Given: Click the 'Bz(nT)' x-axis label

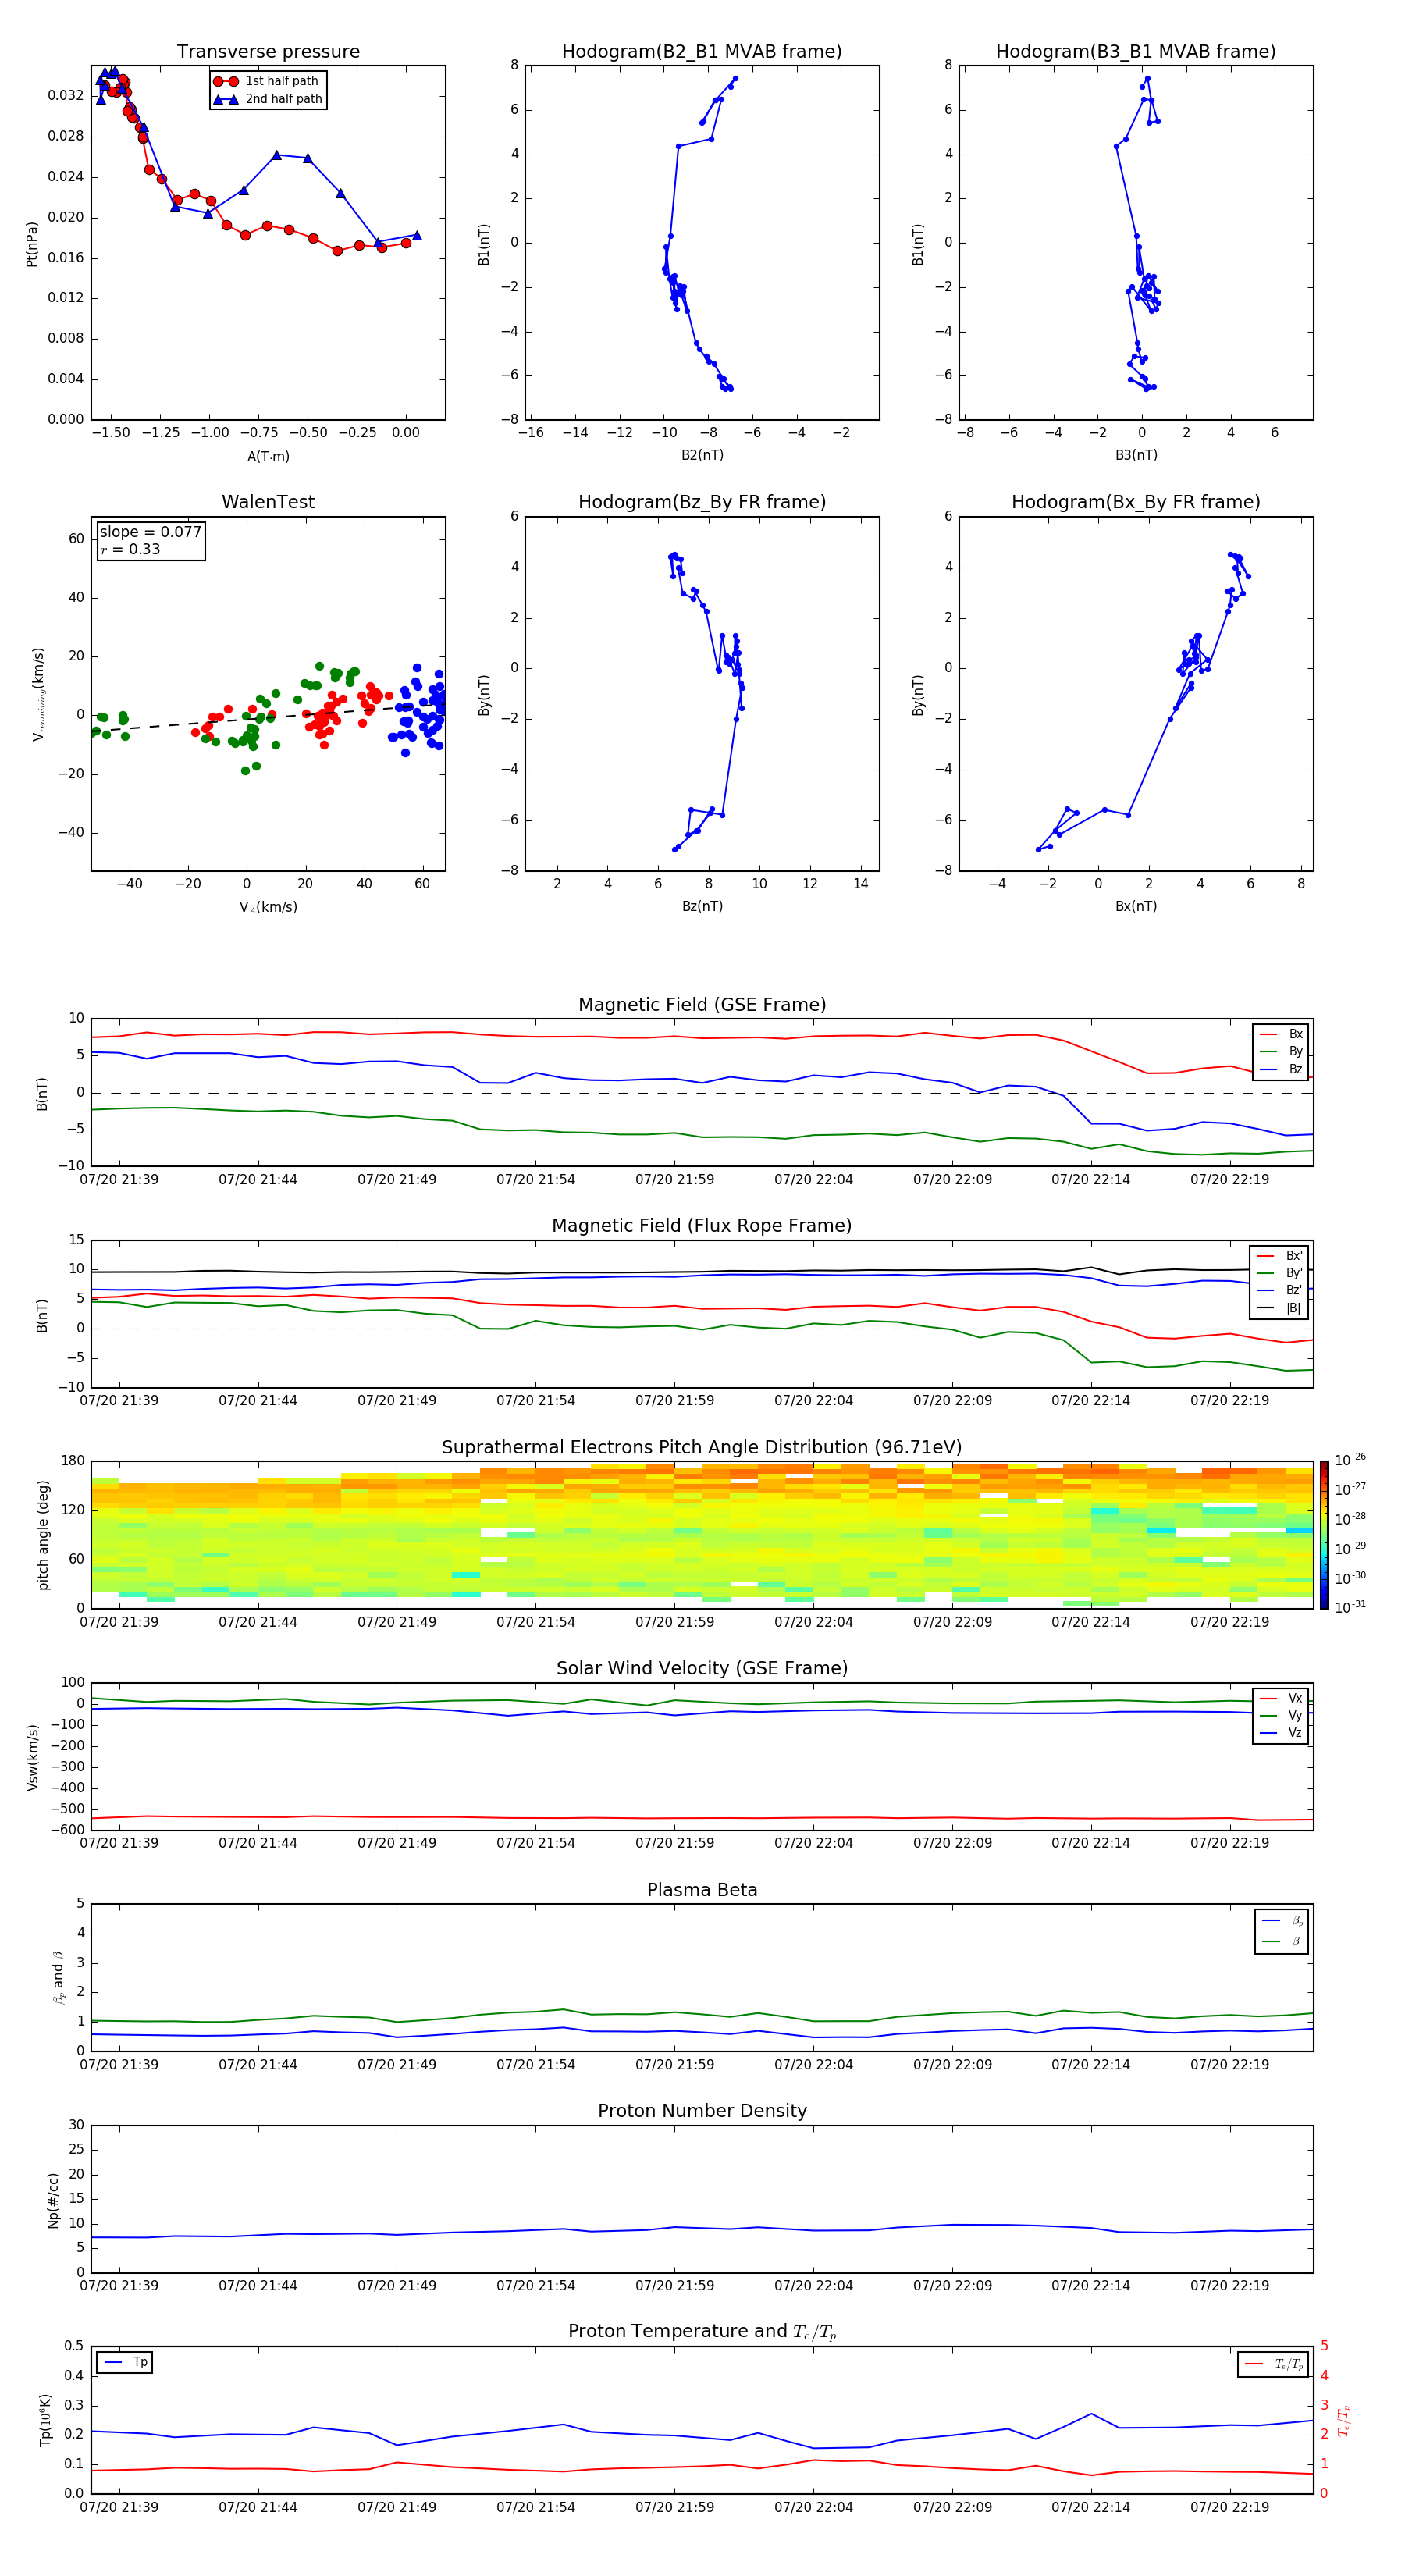Looking at the screenshot, I should click(702, 906).
